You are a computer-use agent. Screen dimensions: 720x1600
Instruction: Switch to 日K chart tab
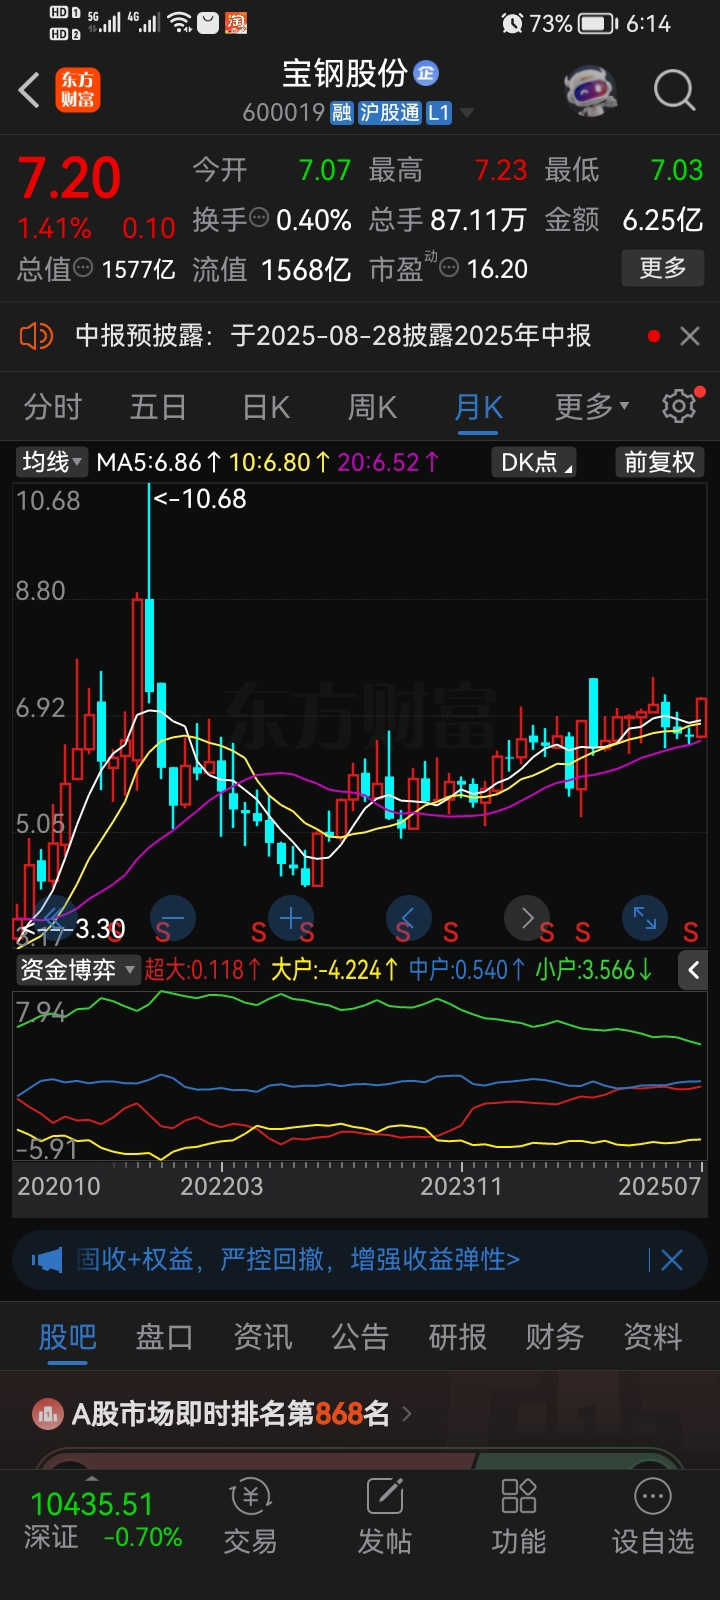click(x=266, y=407)
